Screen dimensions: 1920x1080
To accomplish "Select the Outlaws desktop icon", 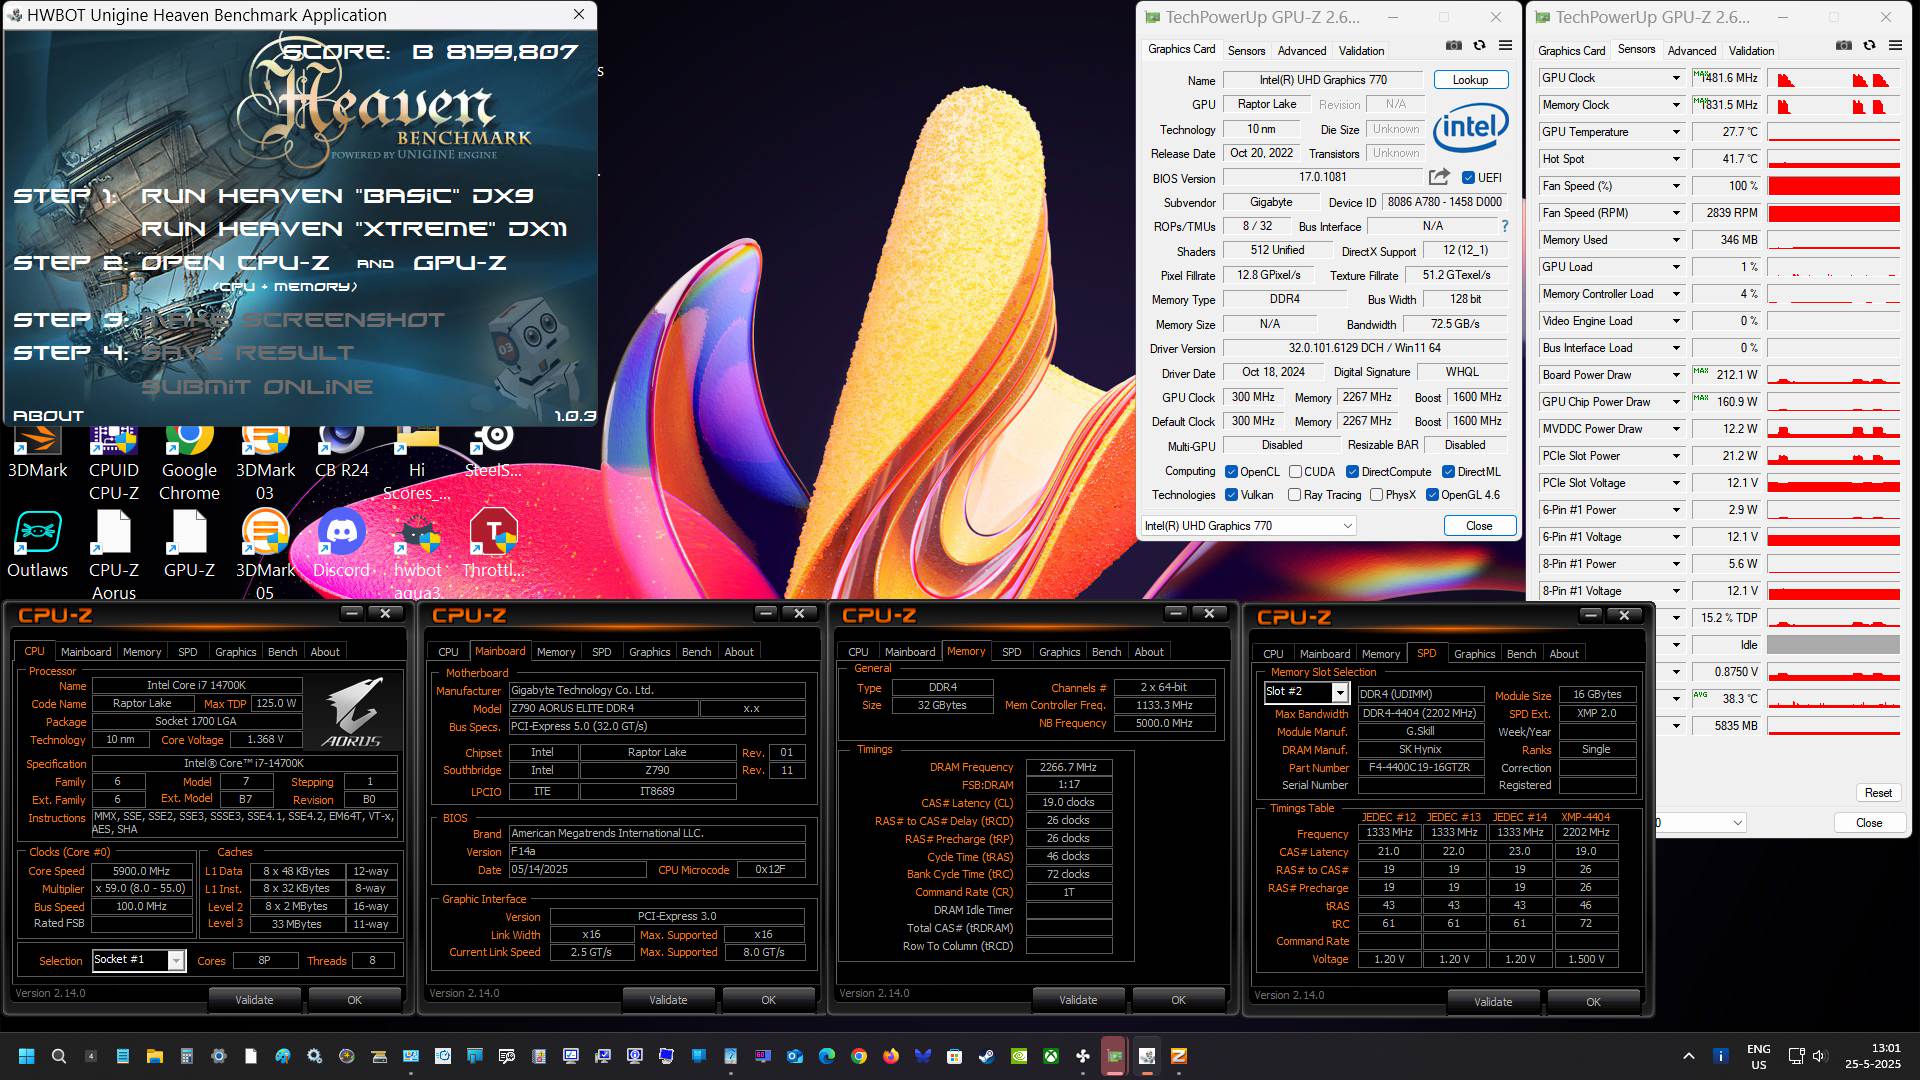I will 38,545.
